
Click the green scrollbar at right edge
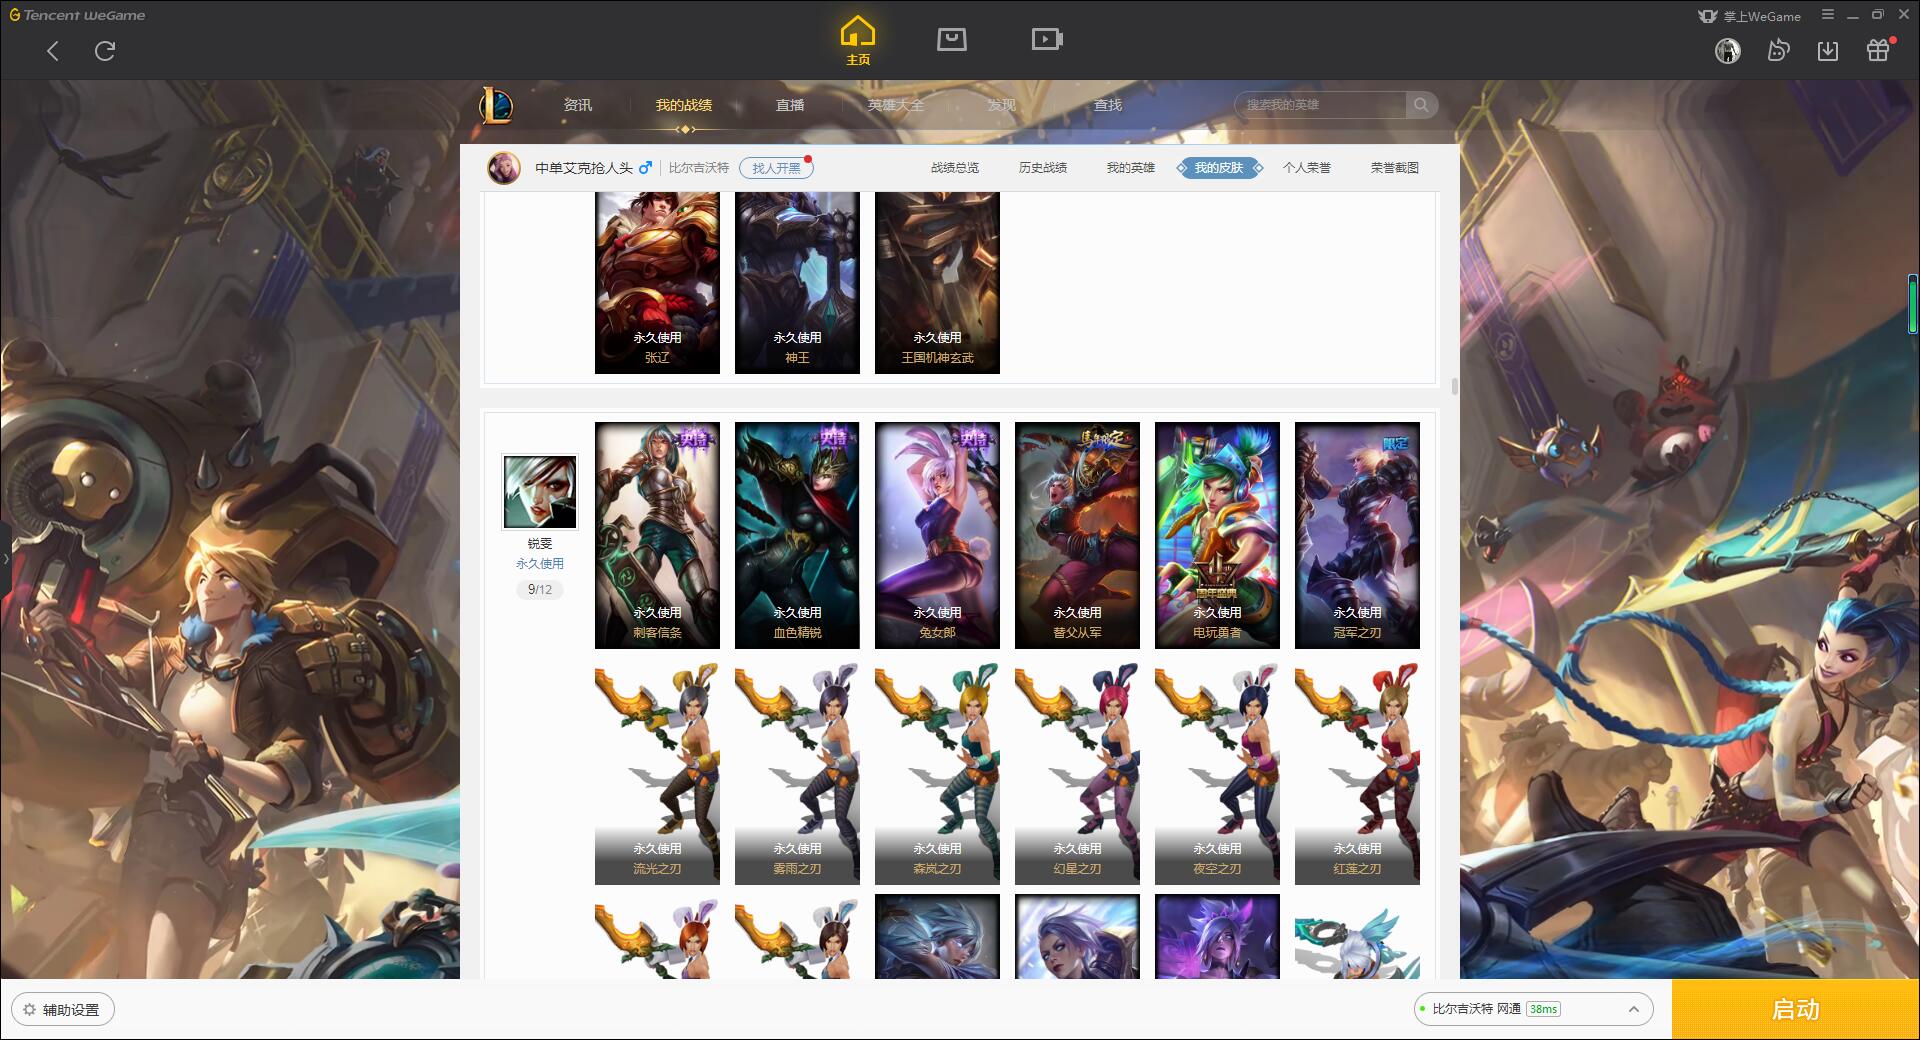1913,304
